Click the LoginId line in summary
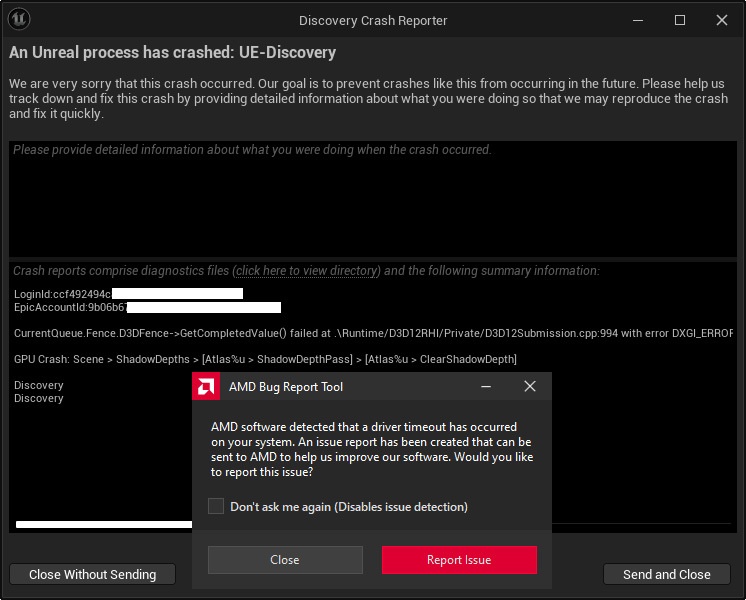The width and height of the screenshot is (746, 600). click(128, 294)
